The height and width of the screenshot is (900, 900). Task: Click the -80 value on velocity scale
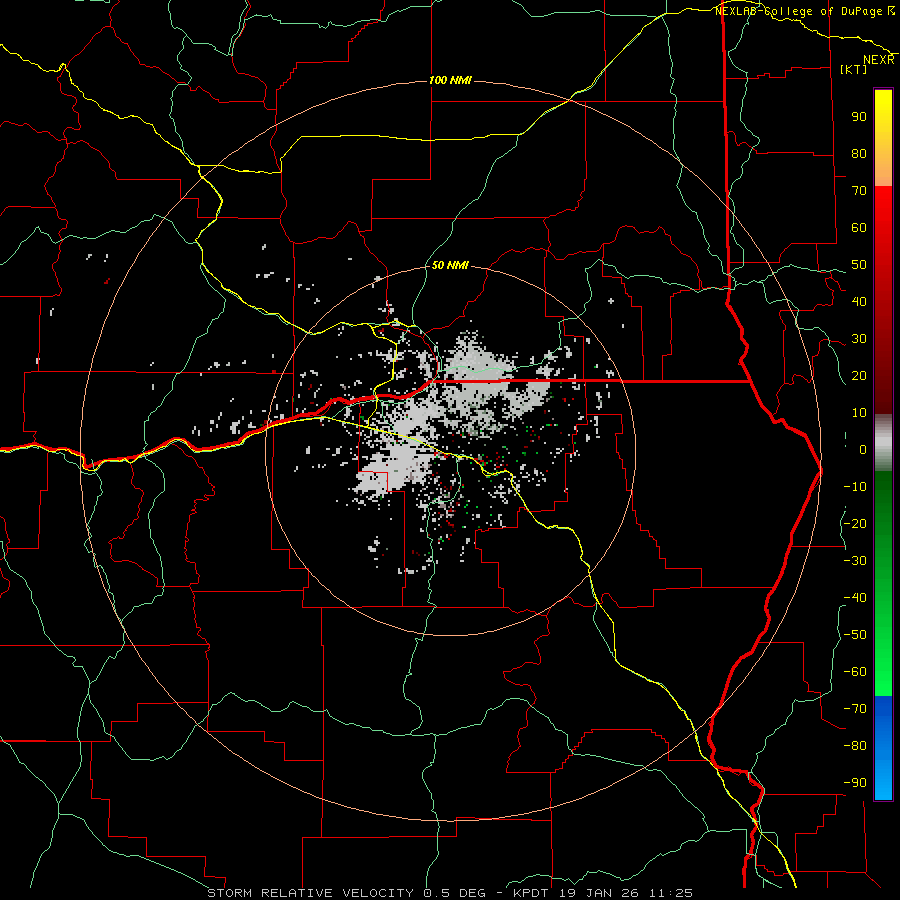coord(855,746)
